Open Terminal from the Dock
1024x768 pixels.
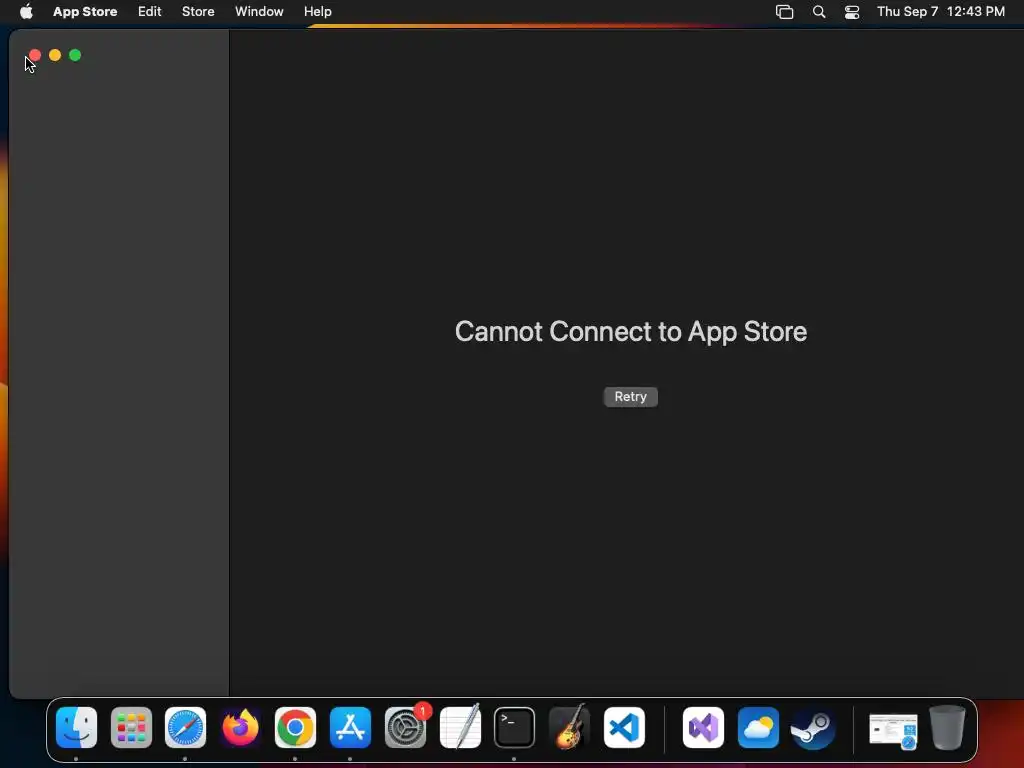point(515,727)
